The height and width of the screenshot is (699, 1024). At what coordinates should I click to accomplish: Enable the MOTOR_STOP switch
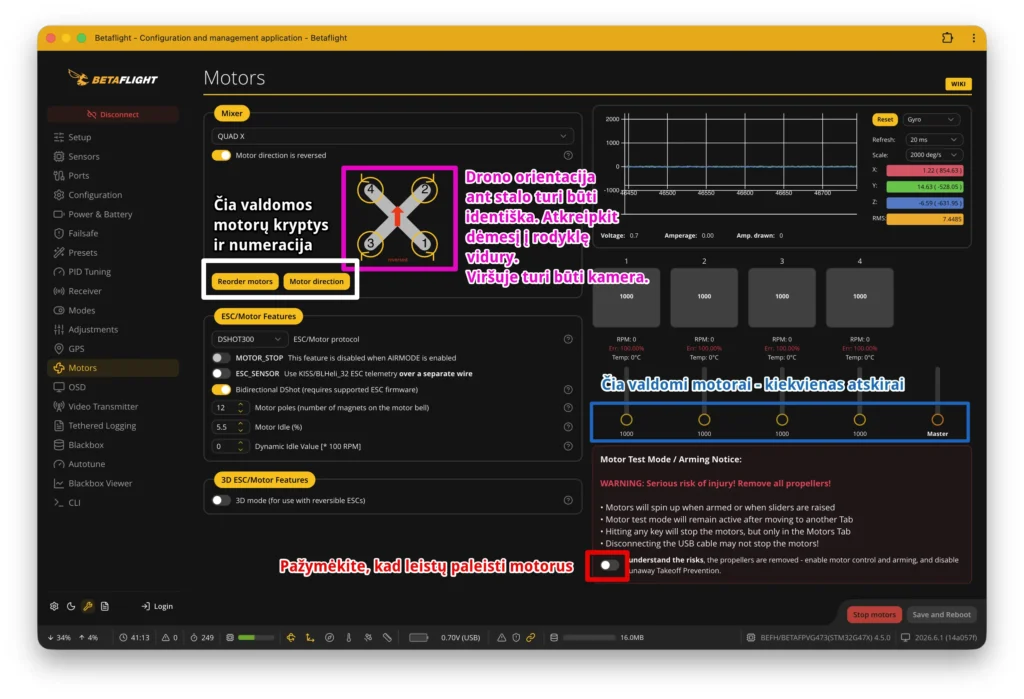click(x=221, y=358)
